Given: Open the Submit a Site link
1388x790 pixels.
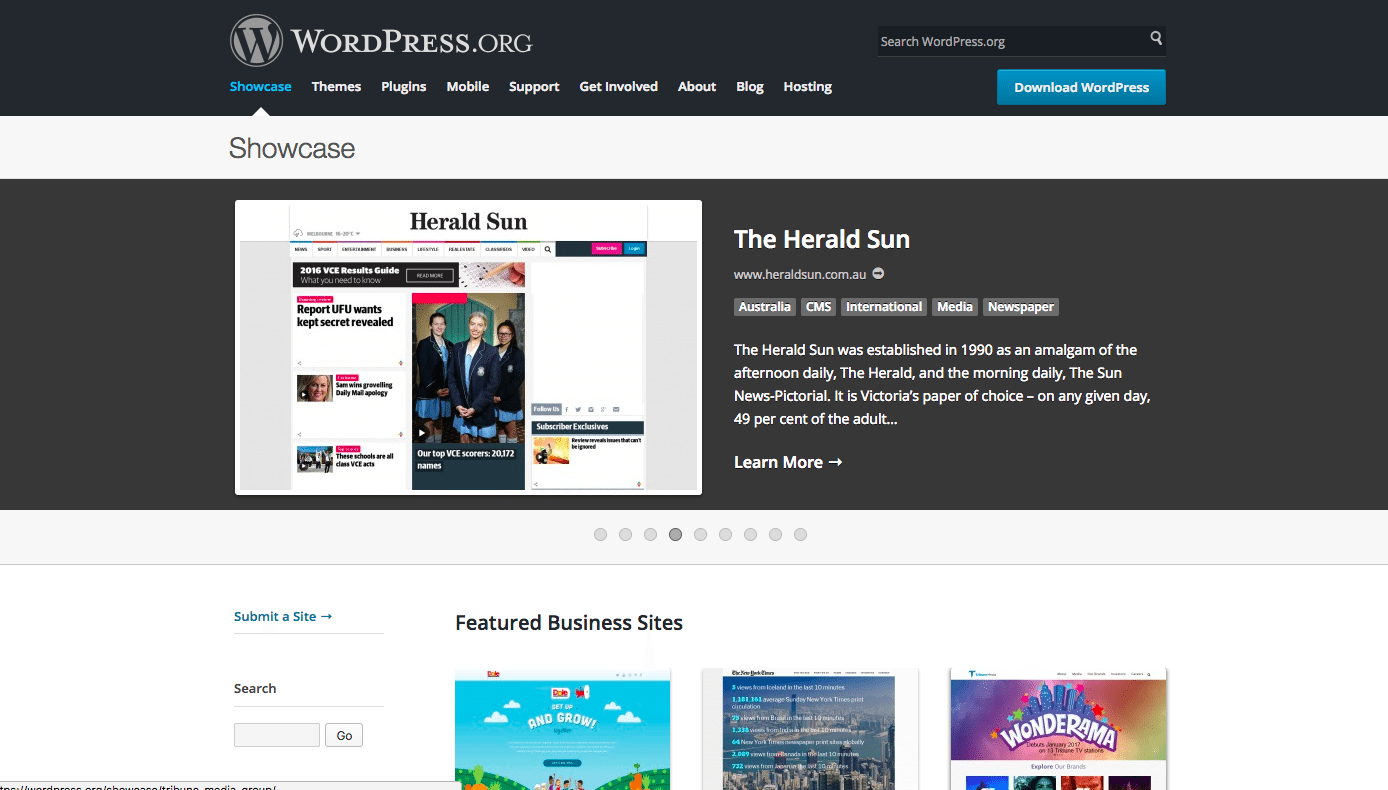Looking at the screenshot, I should [283, 616].
